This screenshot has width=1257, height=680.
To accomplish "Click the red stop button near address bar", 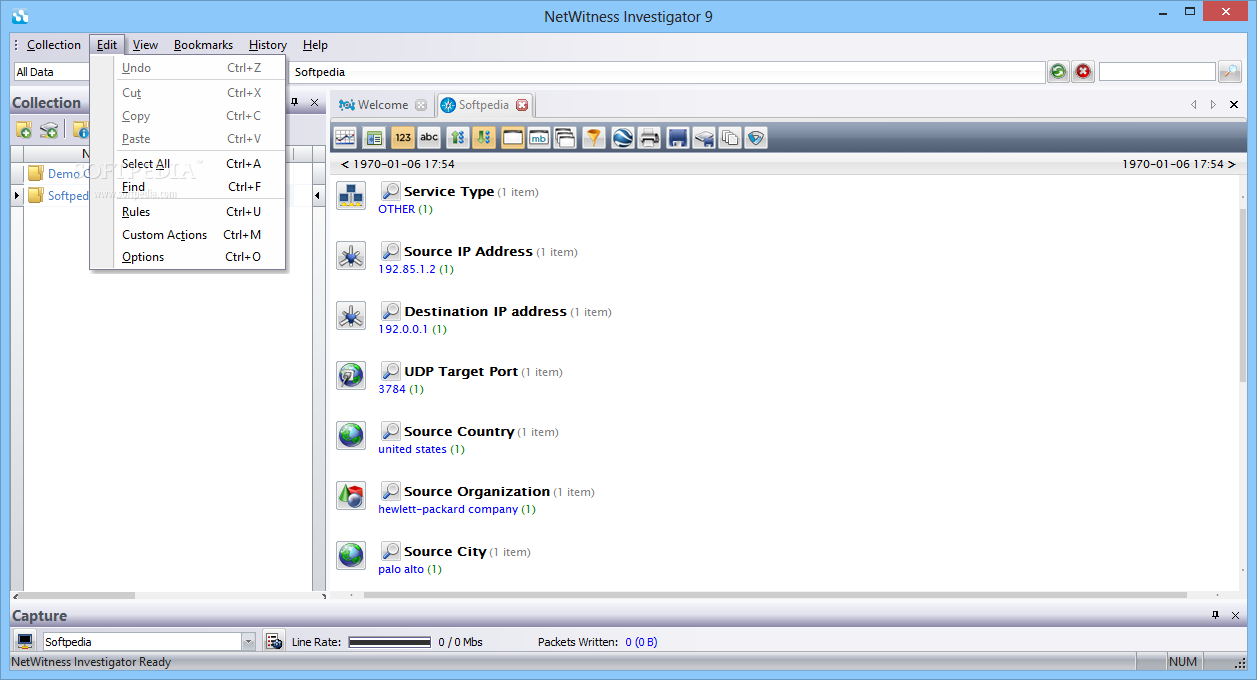I will coord(1083,71).
